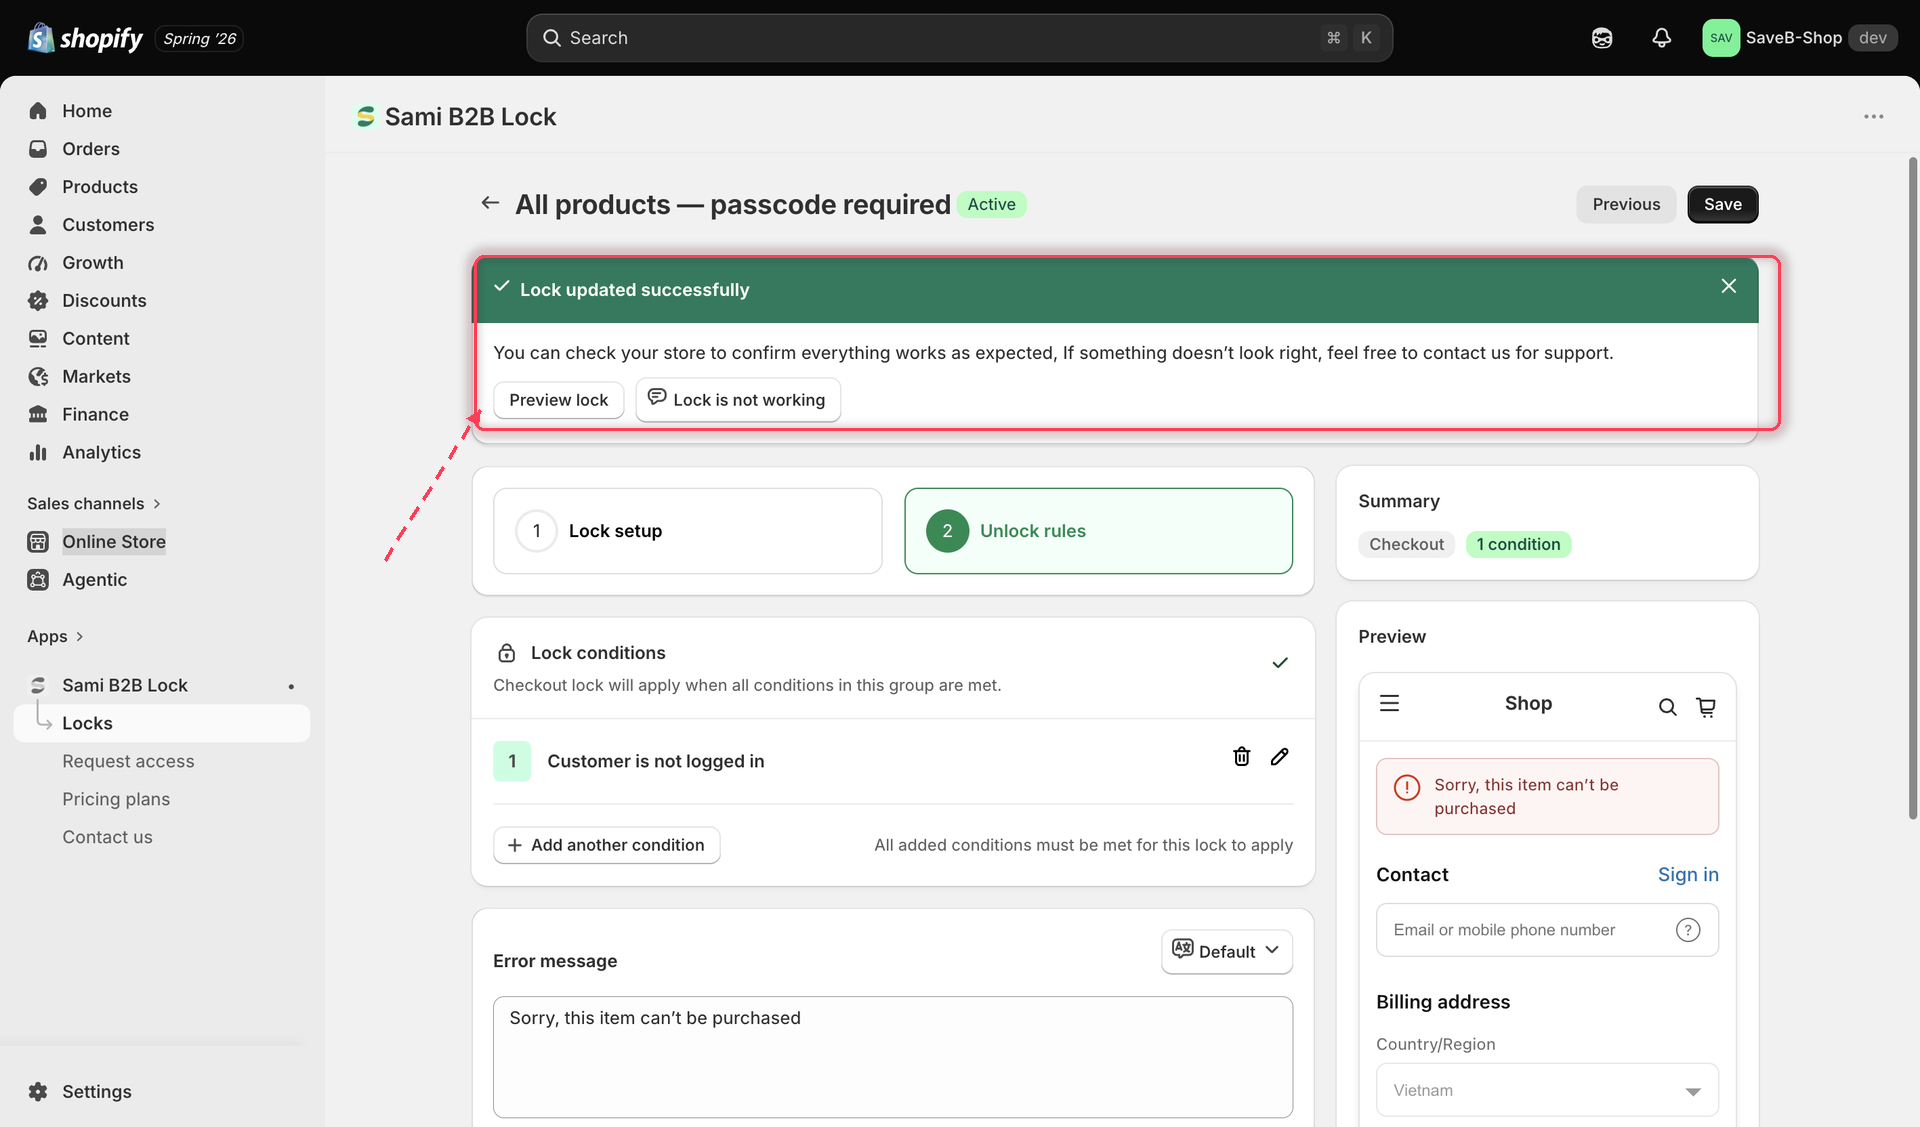Viewport: 1920px width, 1127px height.
Task: Click the Save button
Action: [x=1722, y=204]
